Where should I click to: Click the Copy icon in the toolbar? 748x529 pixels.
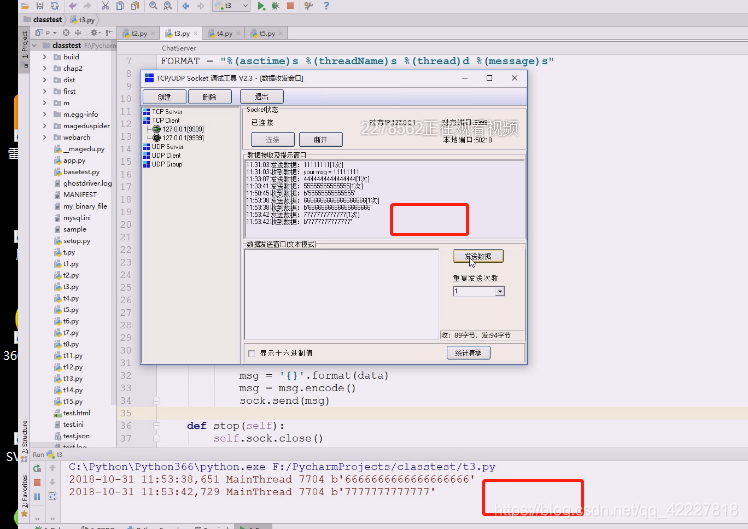coord(120,6)
